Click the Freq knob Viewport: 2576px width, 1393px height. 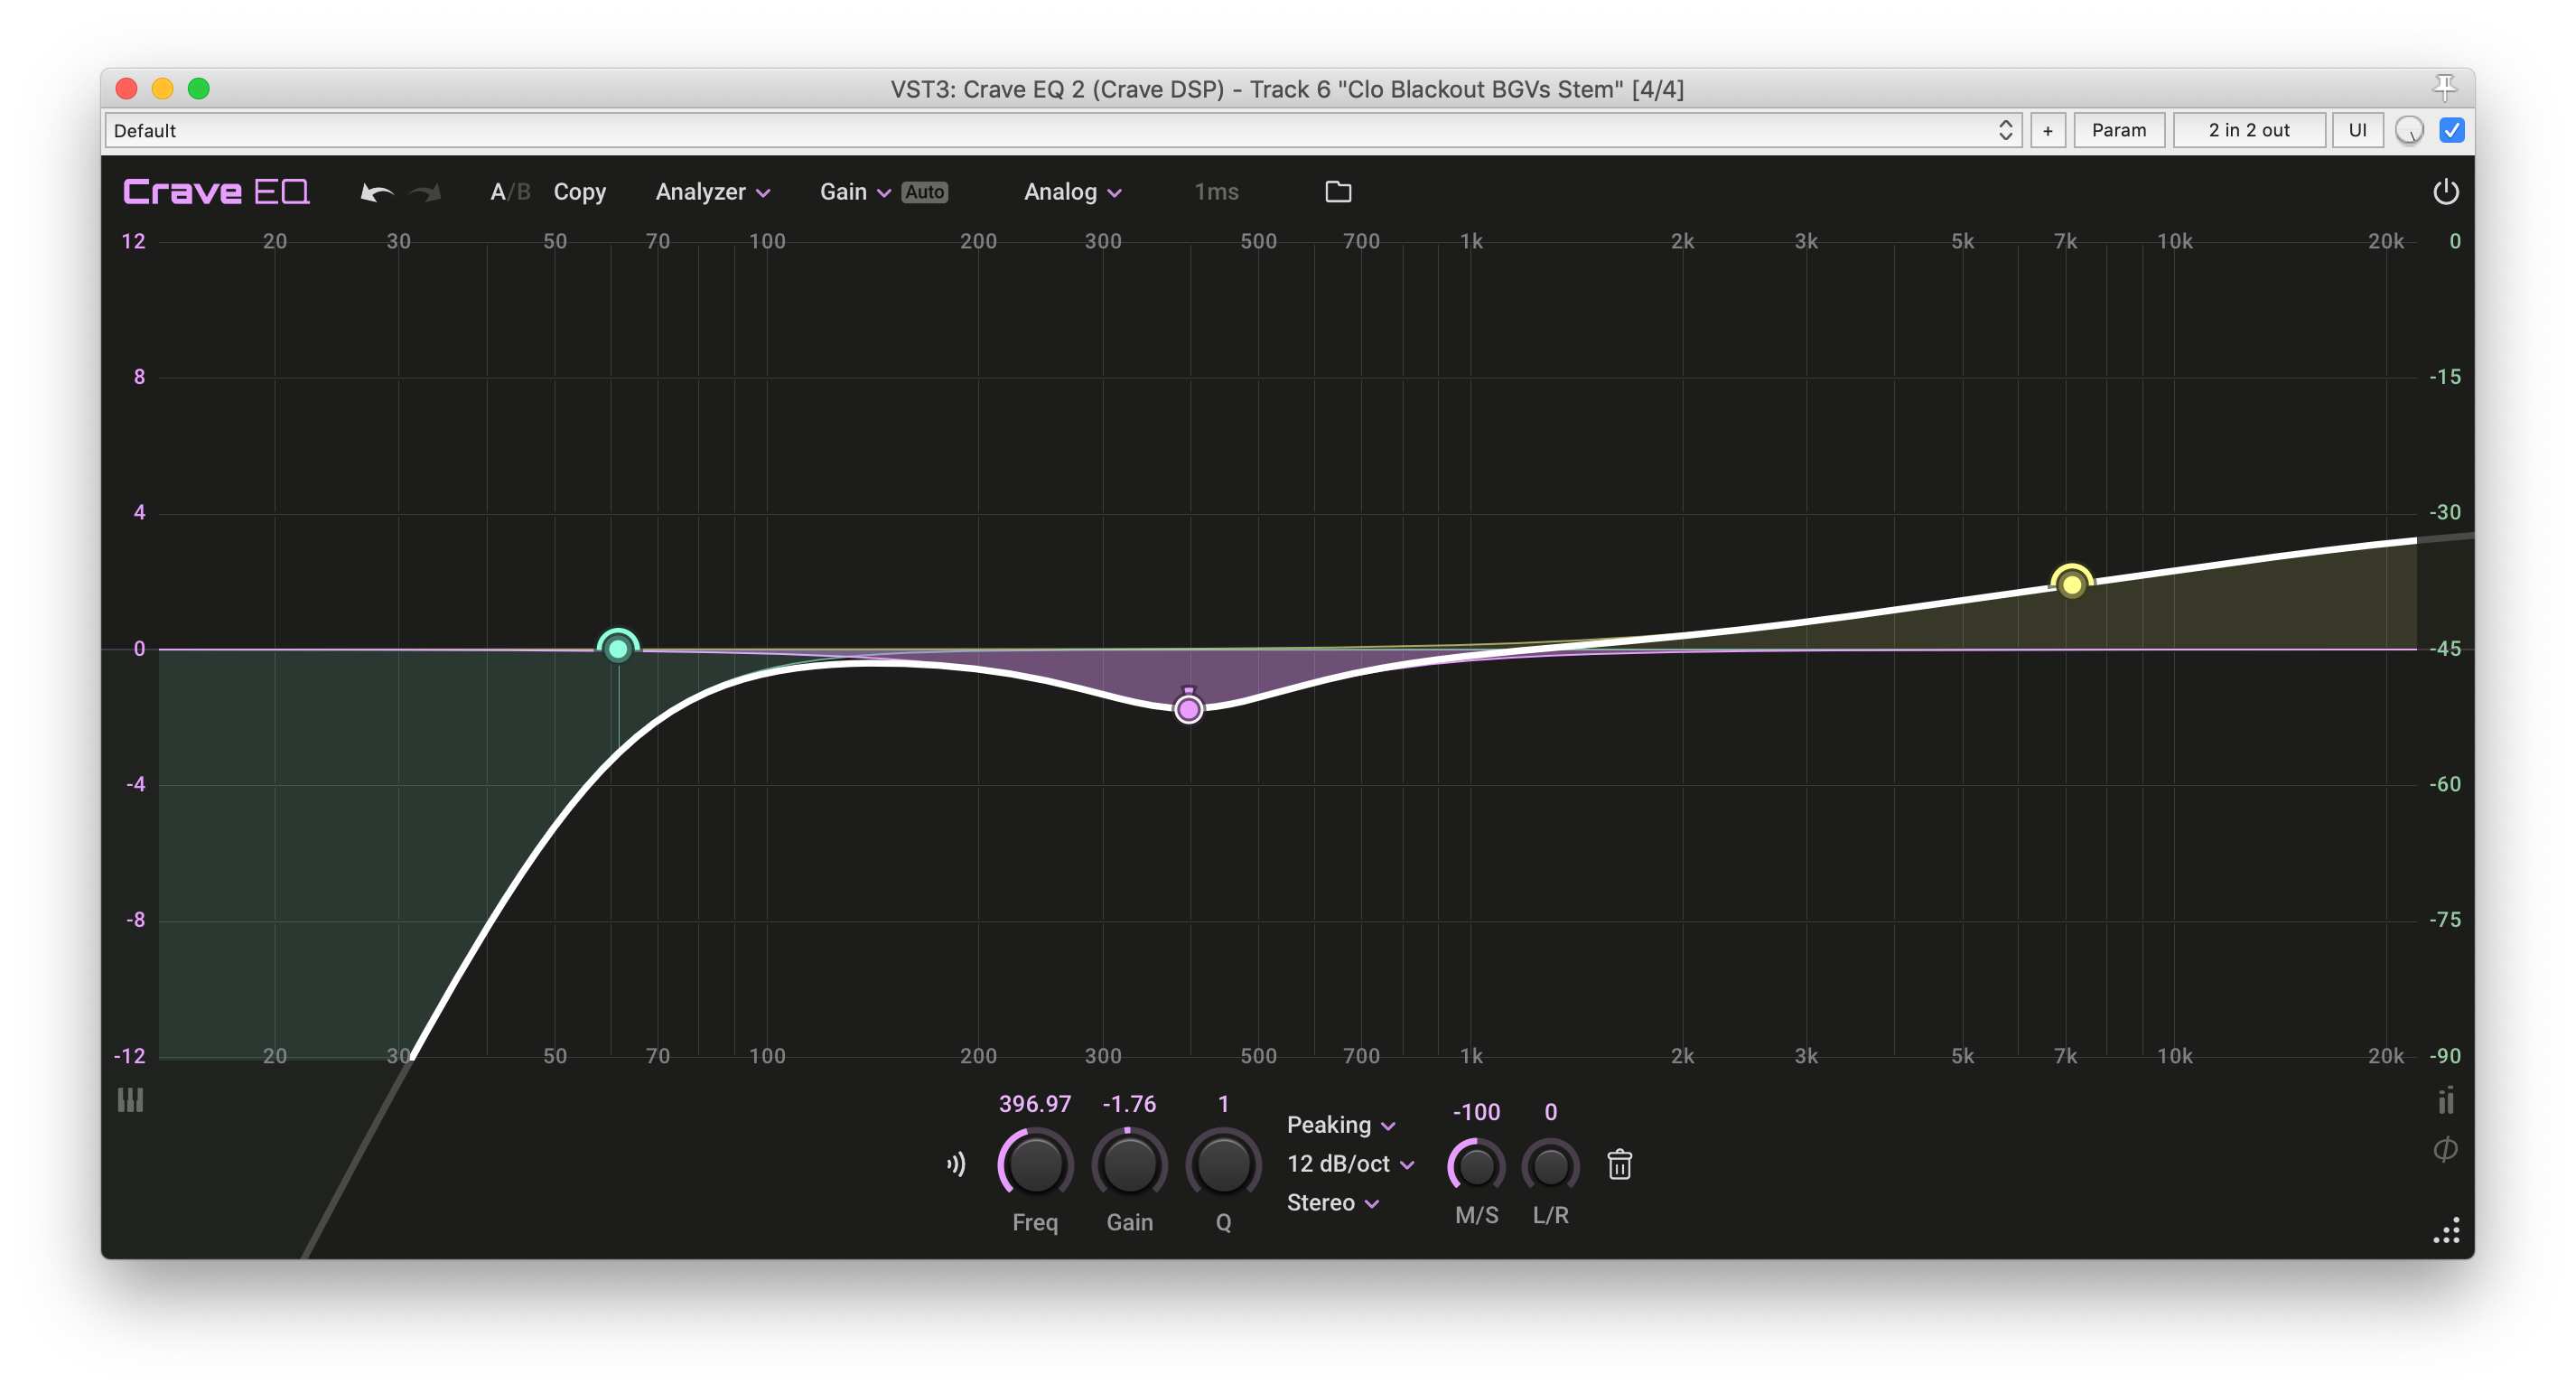click(1035, 1164)
